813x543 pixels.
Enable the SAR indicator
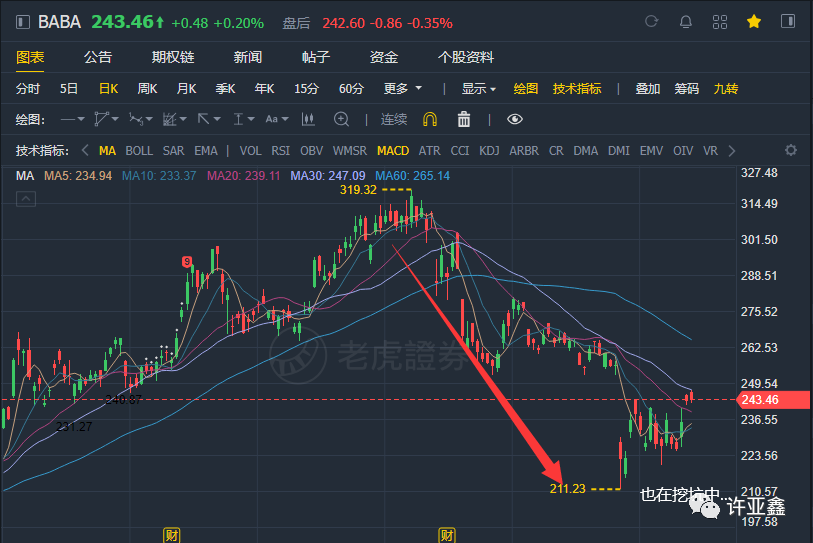(x=173, y=150)
